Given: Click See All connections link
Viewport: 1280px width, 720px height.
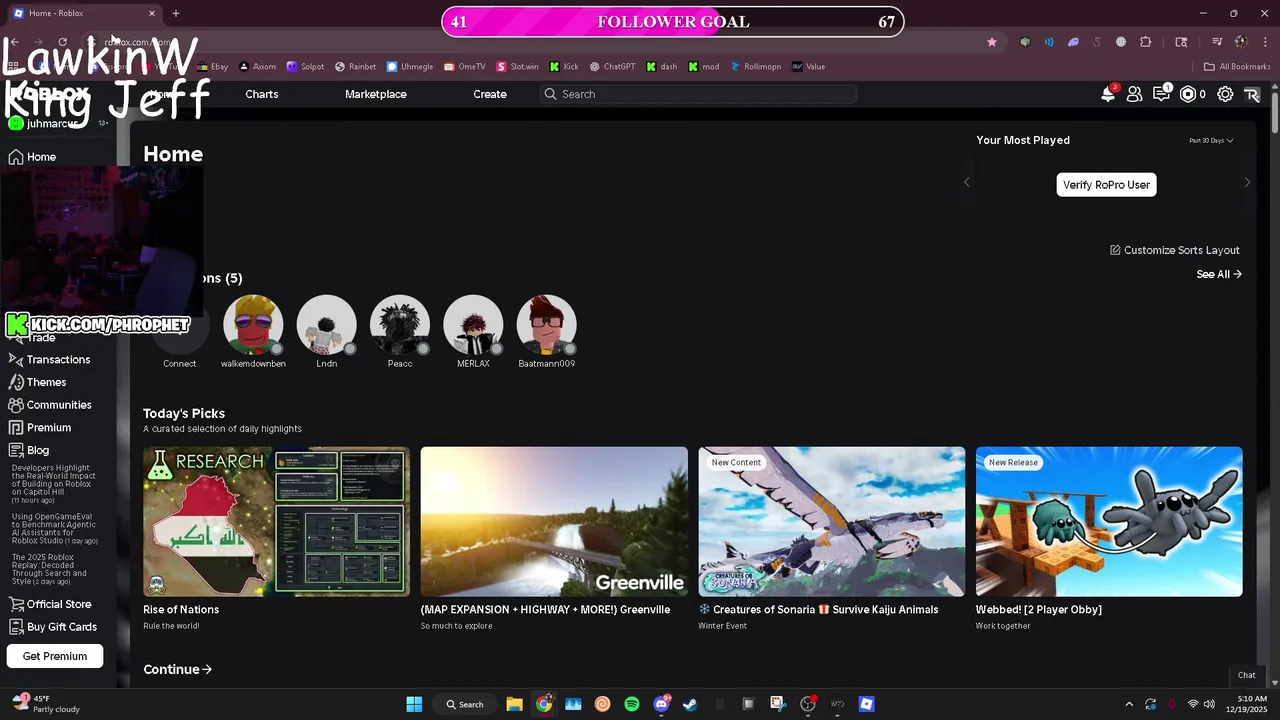Looking at the screenshot, I should coord(1219,274).
